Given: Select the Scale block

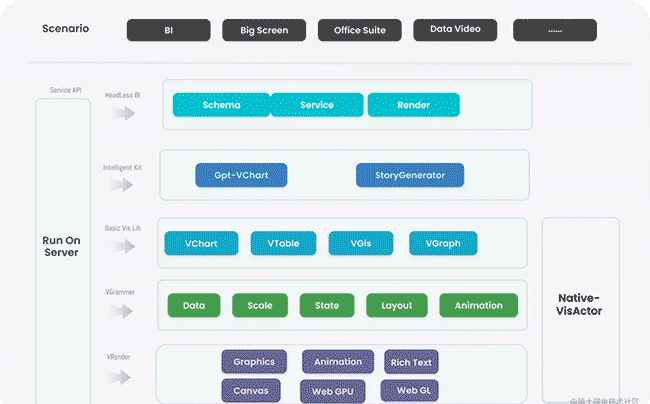Looking at the screenshot, I should point(260,305).
